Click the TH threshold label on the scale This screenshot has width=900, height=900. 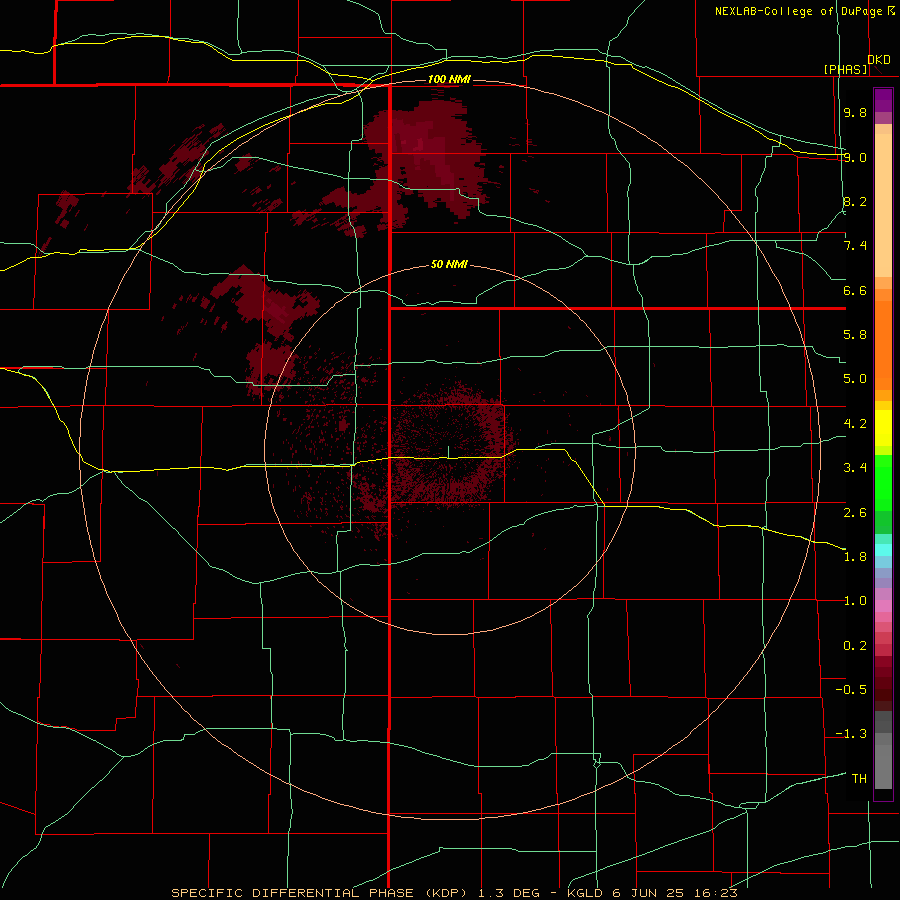[859, 779]
